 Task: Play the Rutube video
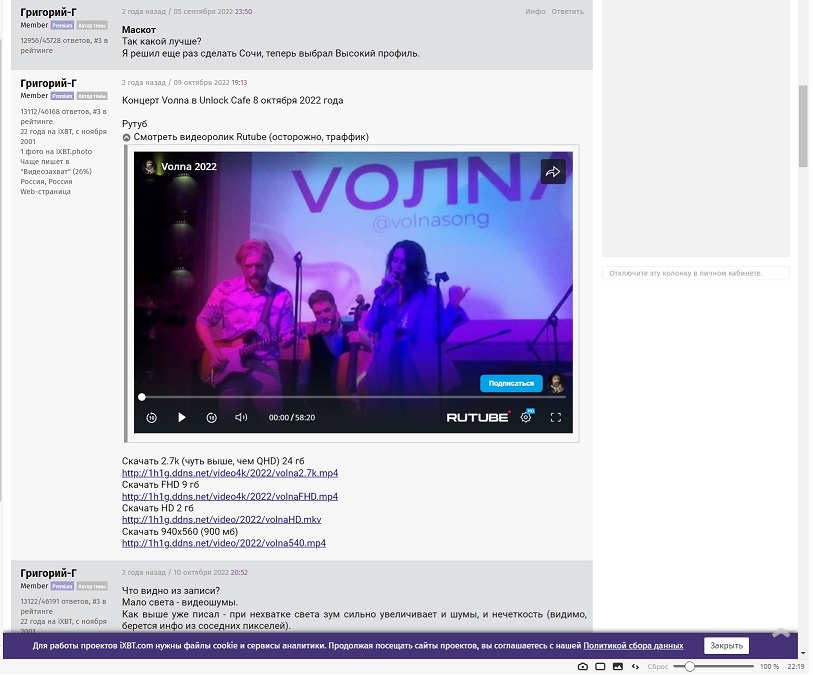[181, 417]
